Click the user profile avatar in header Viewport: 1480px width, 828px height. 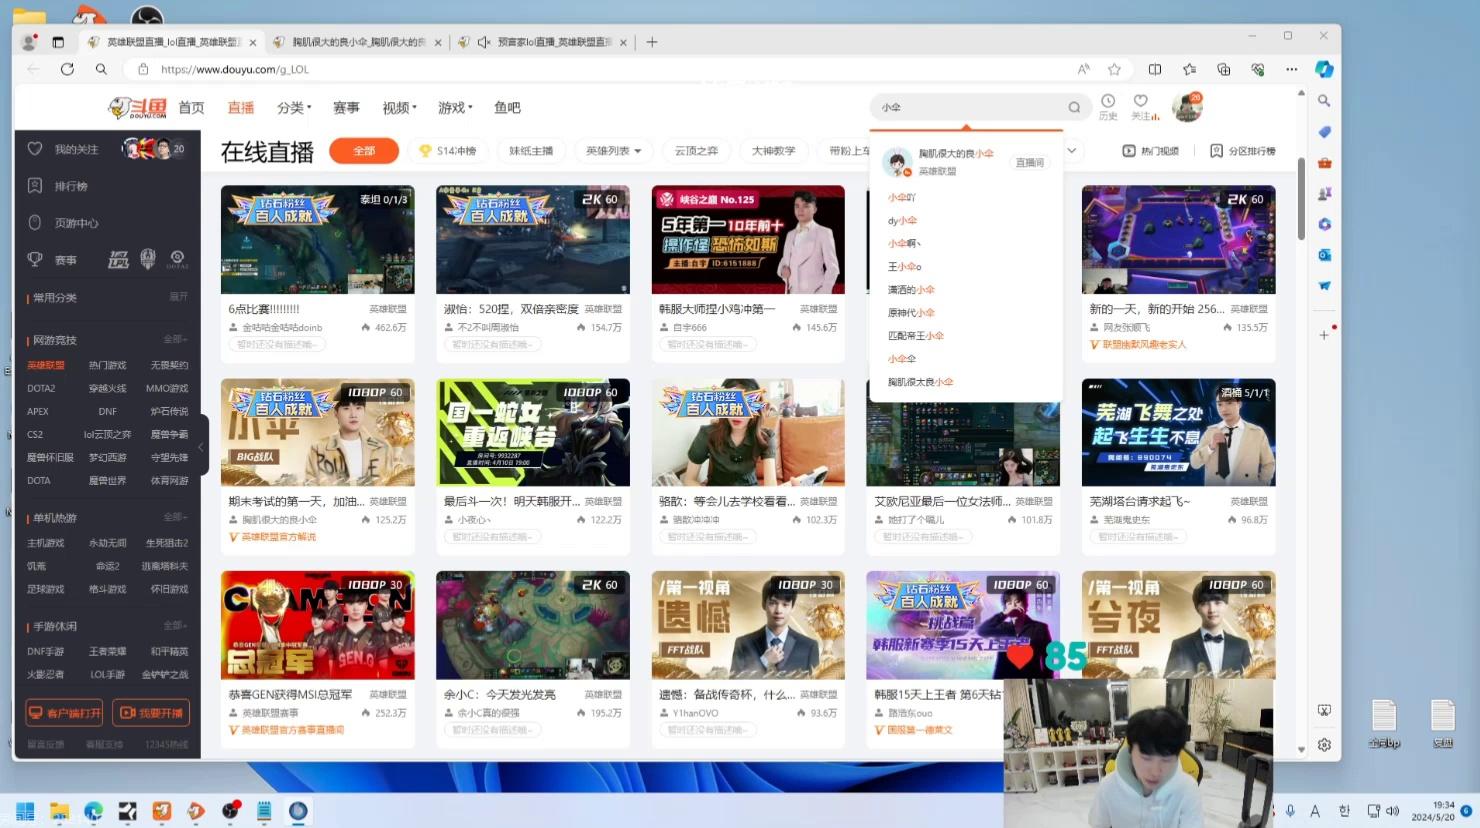(1187, 107)
